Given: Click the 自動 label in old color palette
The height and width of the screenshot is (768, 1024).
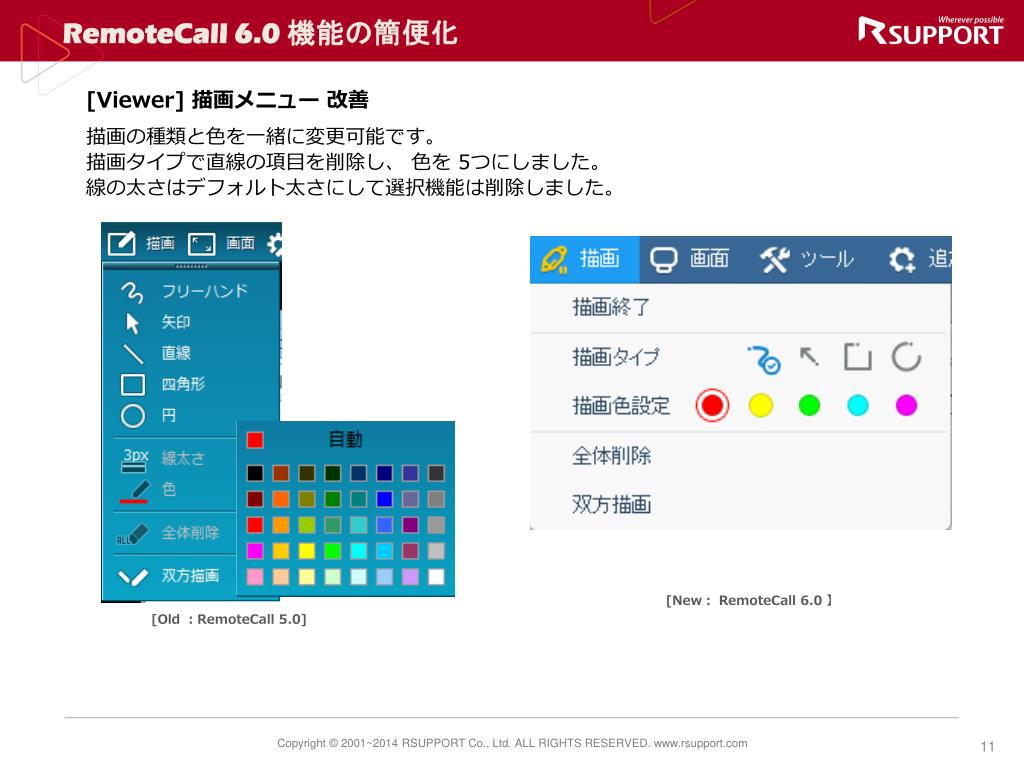Looking at the screenshot, I should click(x=345, y=440).
